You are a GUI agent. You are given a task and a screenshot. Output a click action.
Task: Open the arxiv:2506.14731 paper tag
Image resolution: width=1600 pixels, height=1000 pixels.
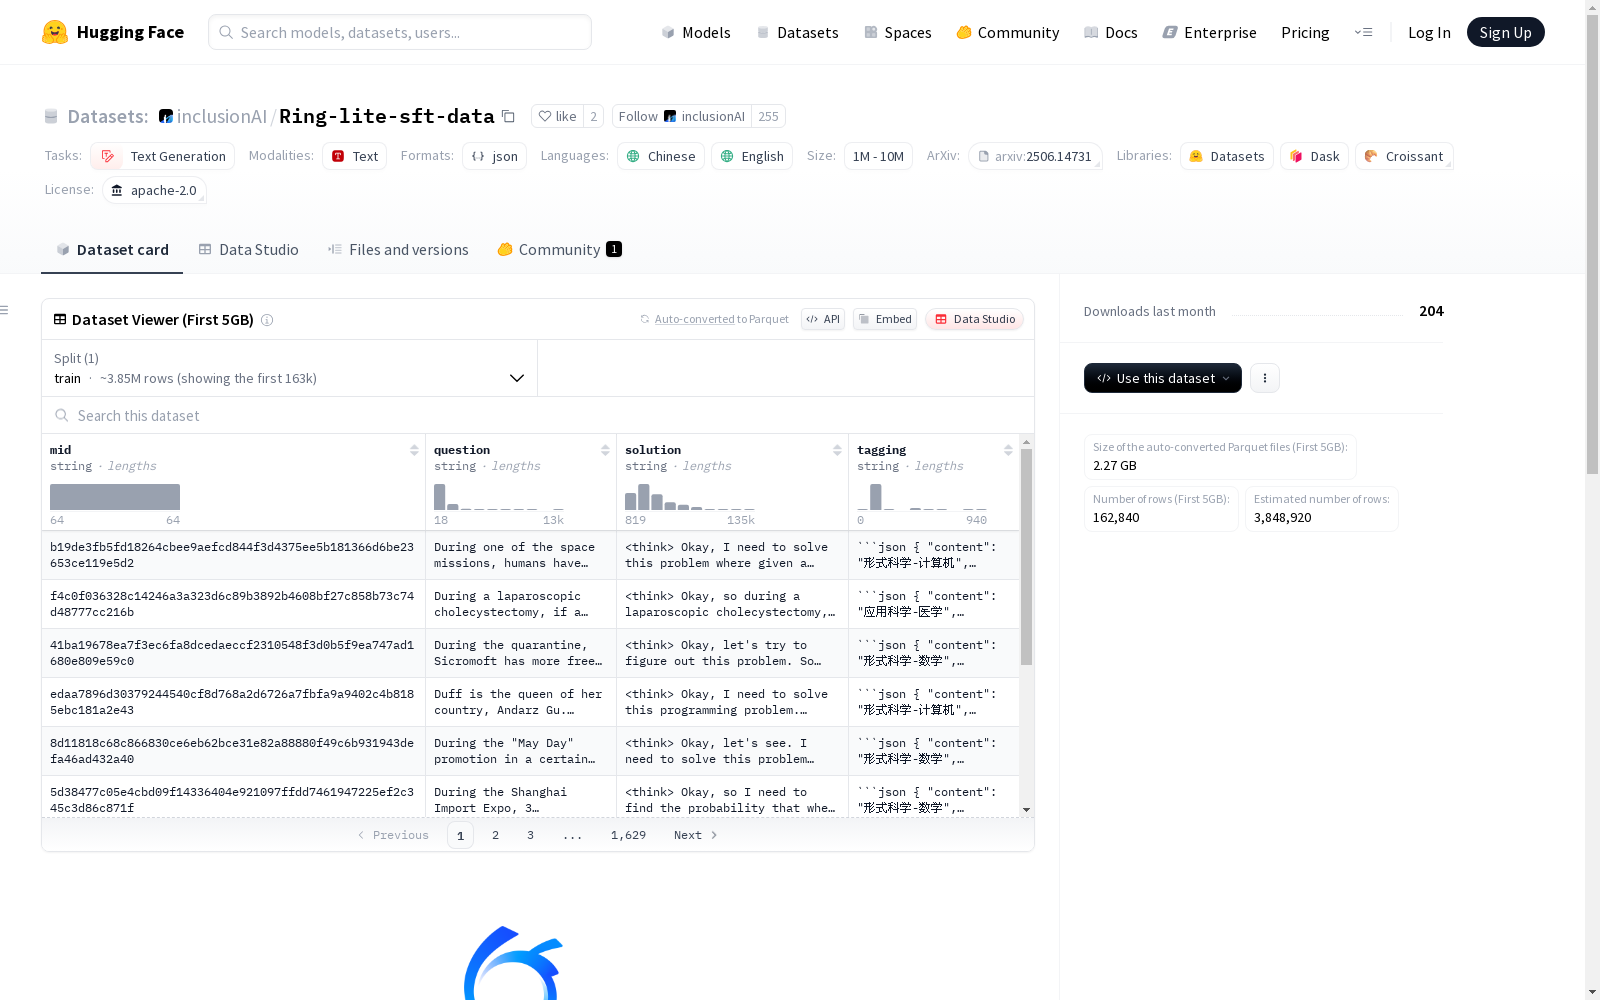(1035, 156)
